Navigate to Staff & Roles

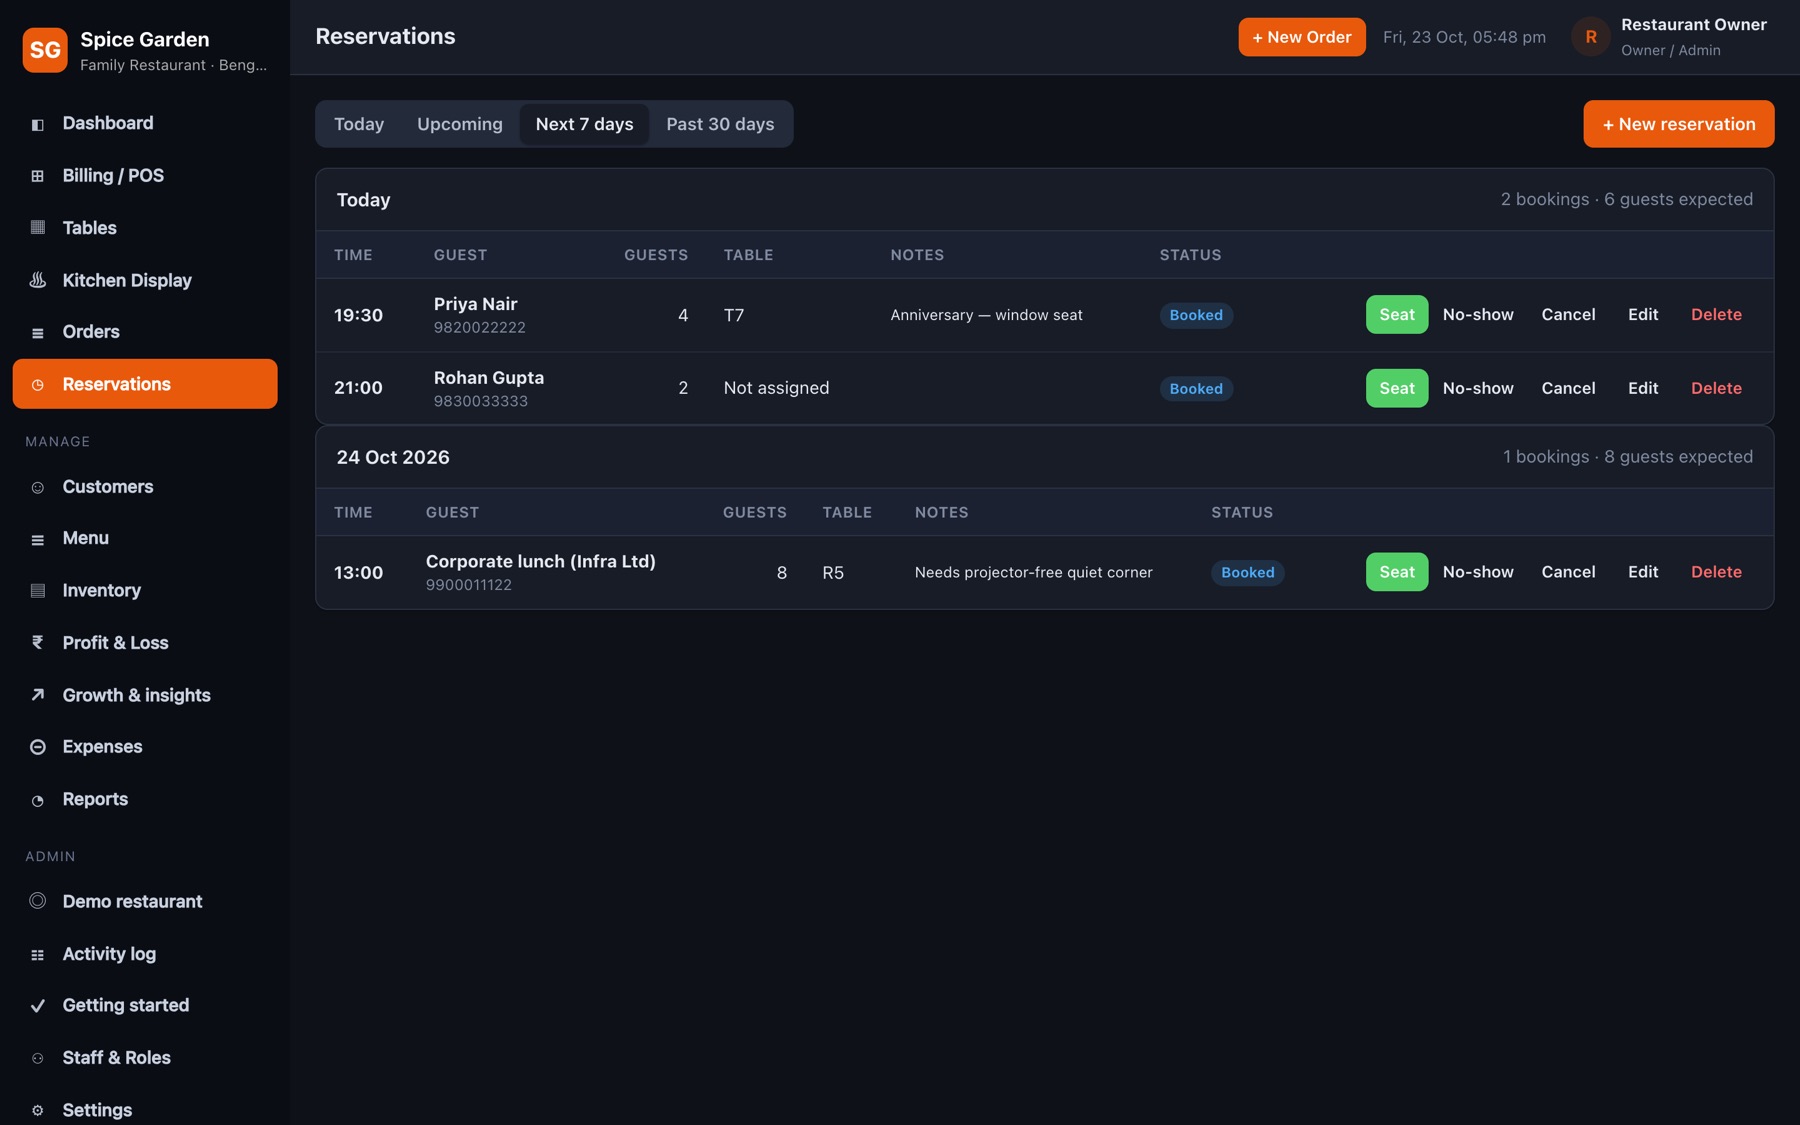click(x=145, y=1057)
